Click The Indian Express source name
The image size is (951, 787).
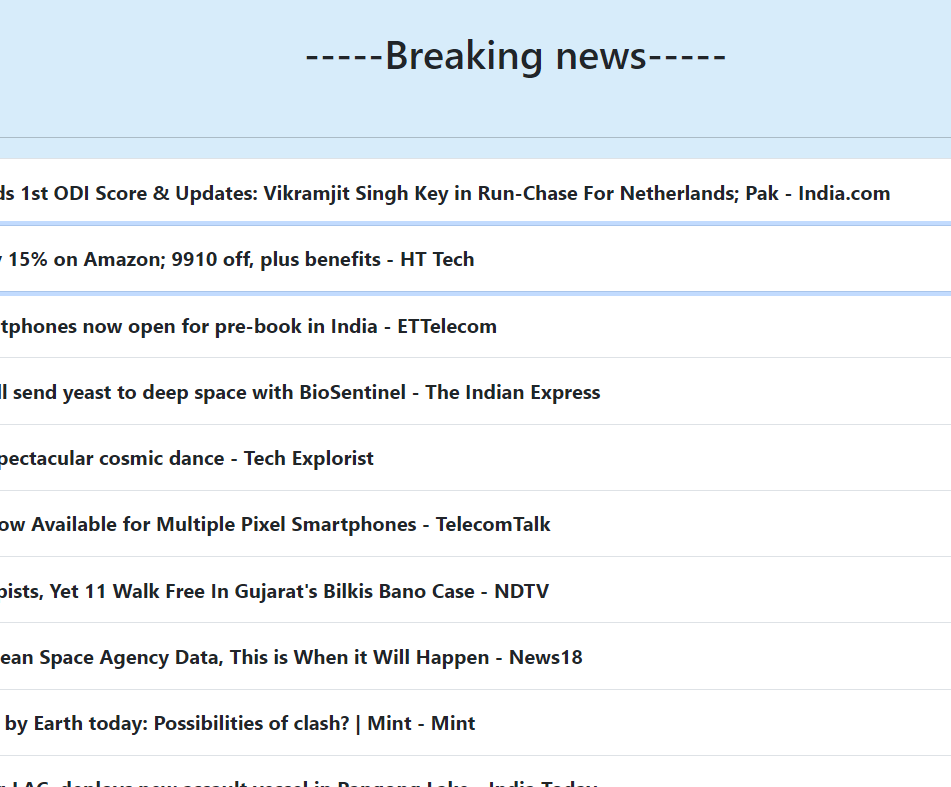coord(512,392)
